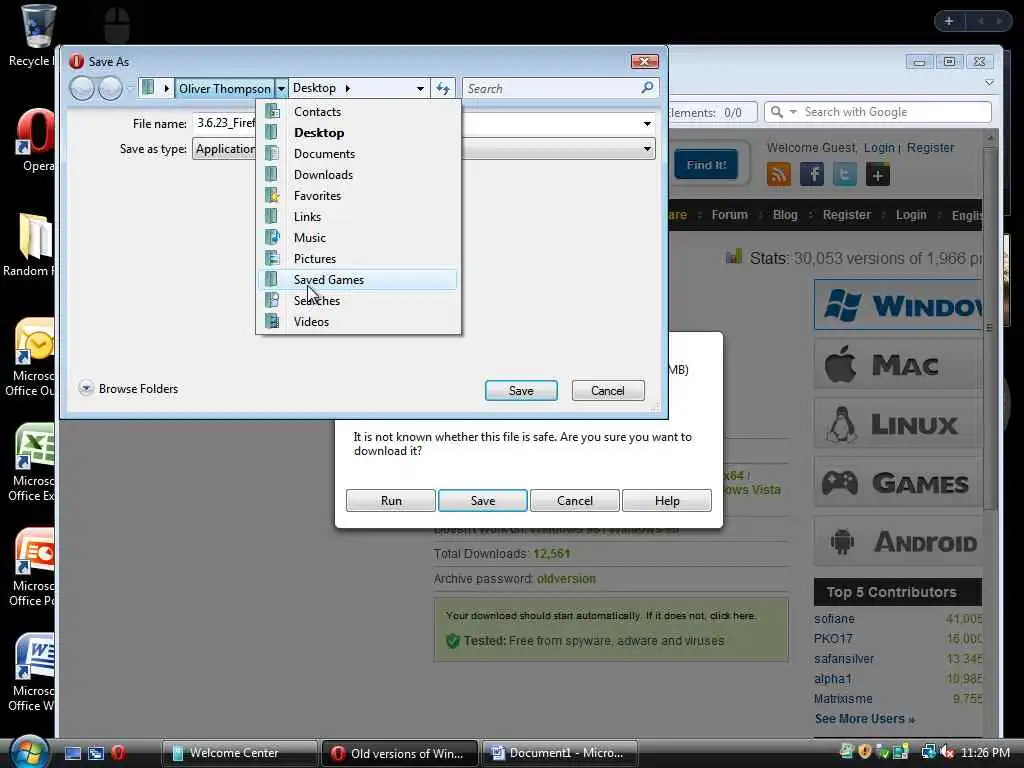Click the Facebook icon on the webpage

[x=812, y=174]
